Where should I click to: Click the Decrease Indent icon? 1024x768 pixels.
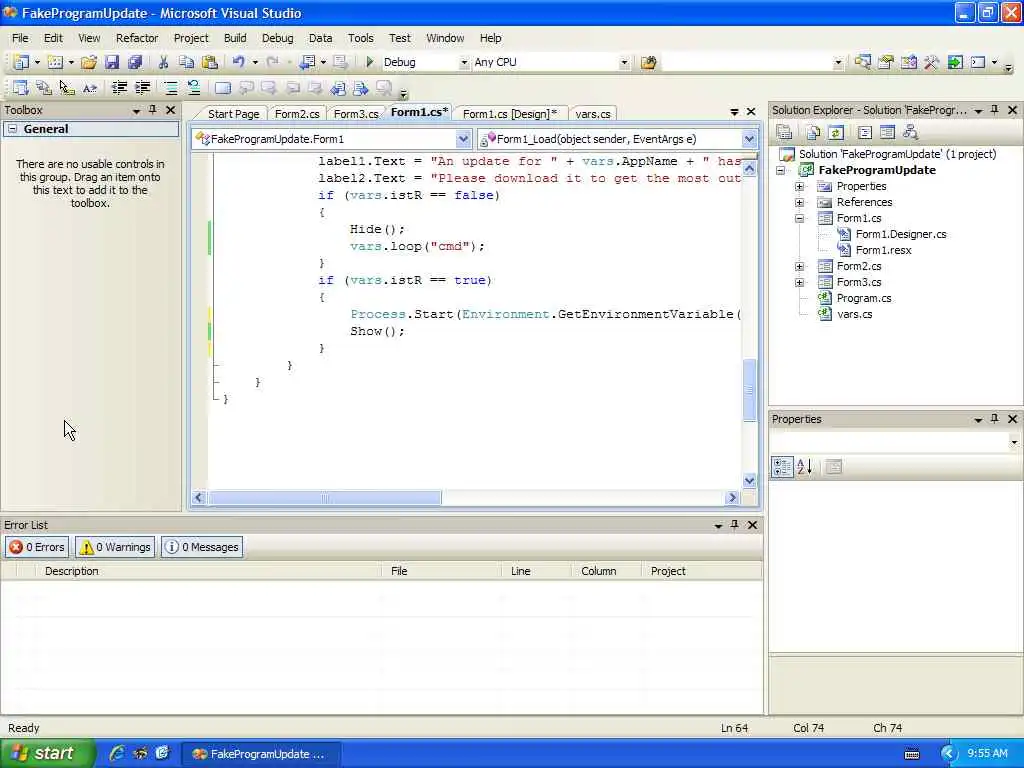pyautogui.click(x=119, y=88)
